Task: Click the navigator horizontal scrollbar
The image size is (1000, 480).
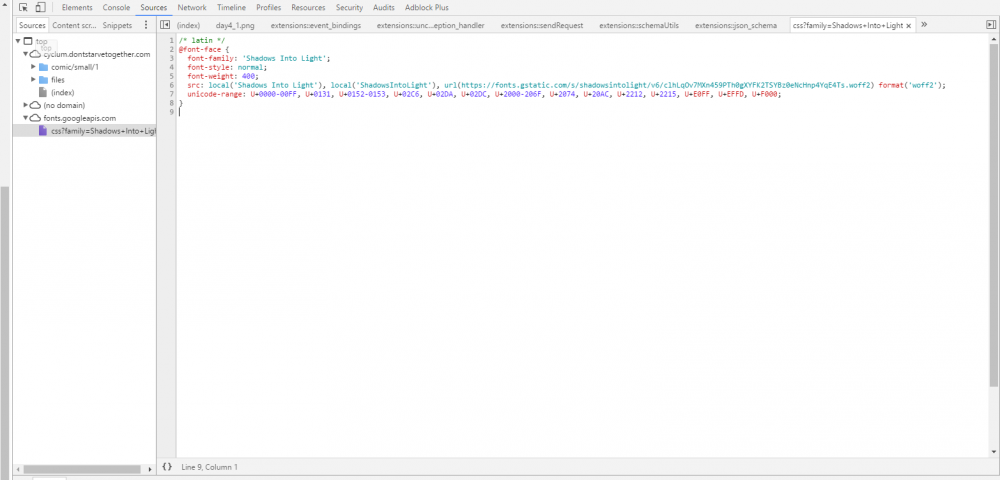Action: (80, 469)
